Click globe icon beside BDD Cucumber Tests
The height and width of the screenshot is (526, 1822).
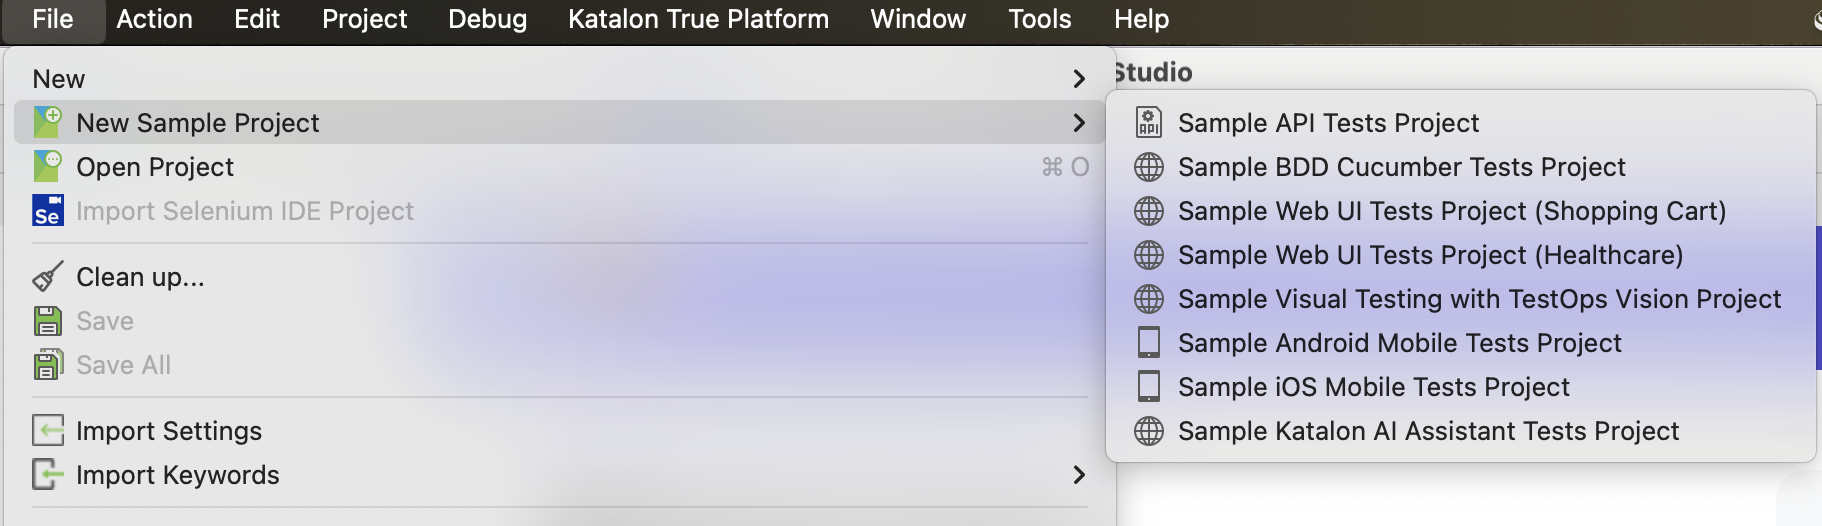1149,166
